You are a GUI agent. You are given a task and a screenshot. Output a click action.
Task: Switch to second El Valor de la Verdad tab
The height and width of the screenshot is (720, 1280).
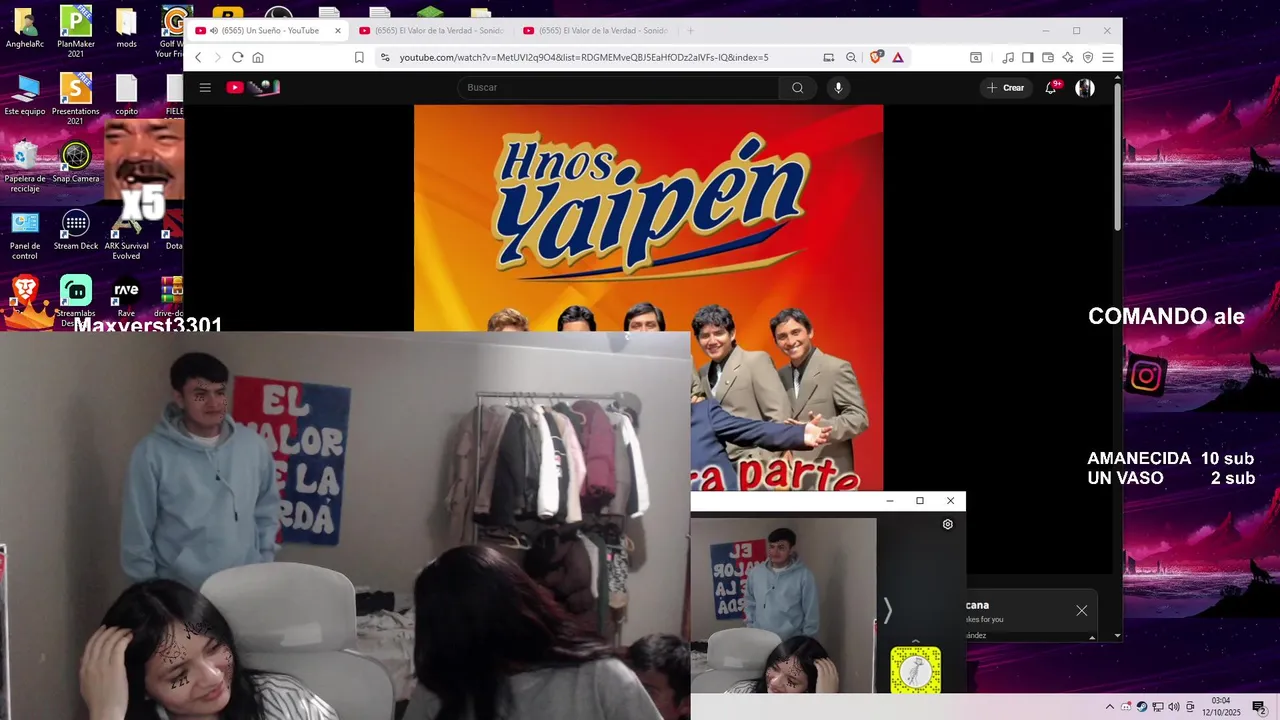pos(431,31)
